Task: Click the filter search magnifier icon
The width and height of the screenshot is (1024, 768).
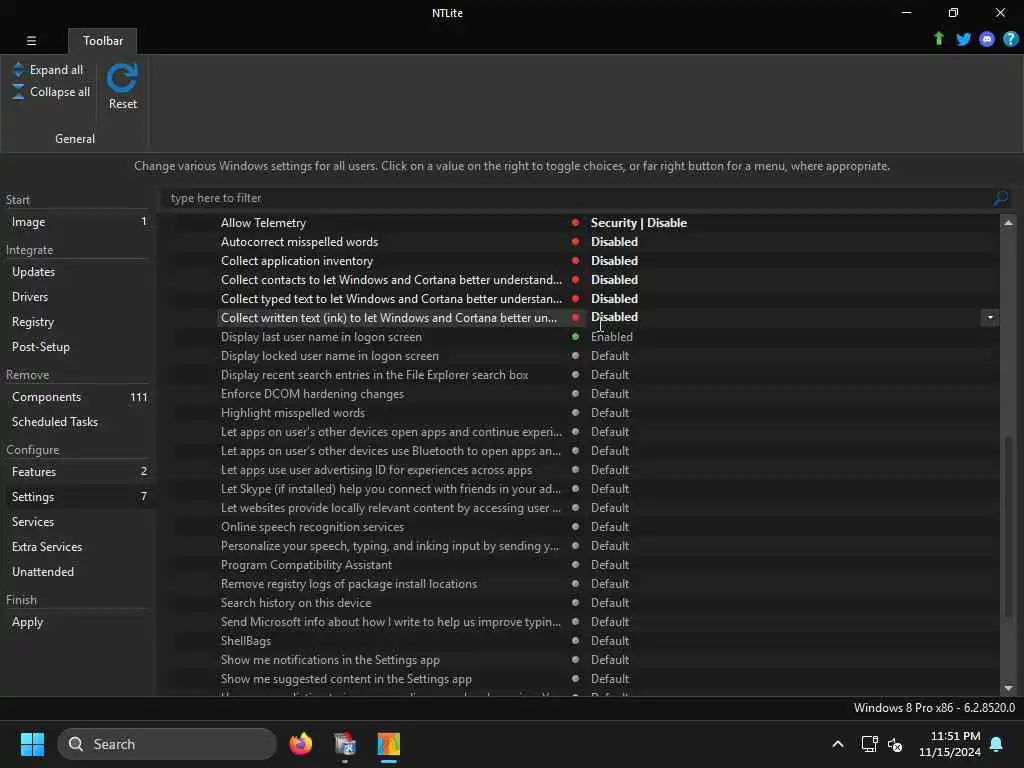Action: coord(1000,198)
